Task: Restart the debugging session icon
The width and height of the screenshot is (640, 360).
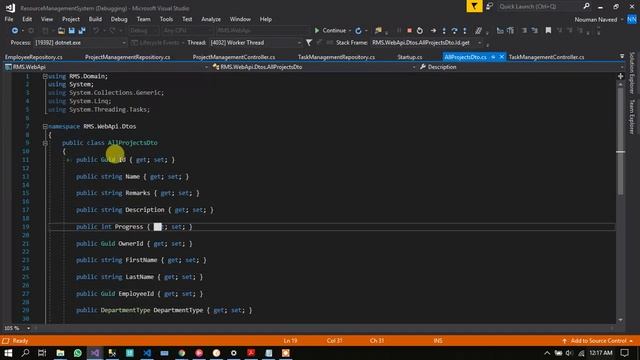Action: pos(420,31)
